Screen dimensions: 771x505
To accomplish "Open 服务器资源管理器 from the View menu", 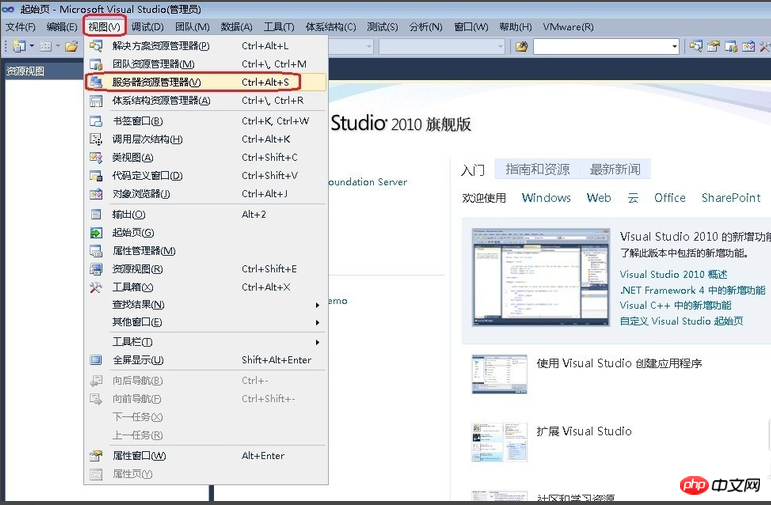I will pos(156,82).
